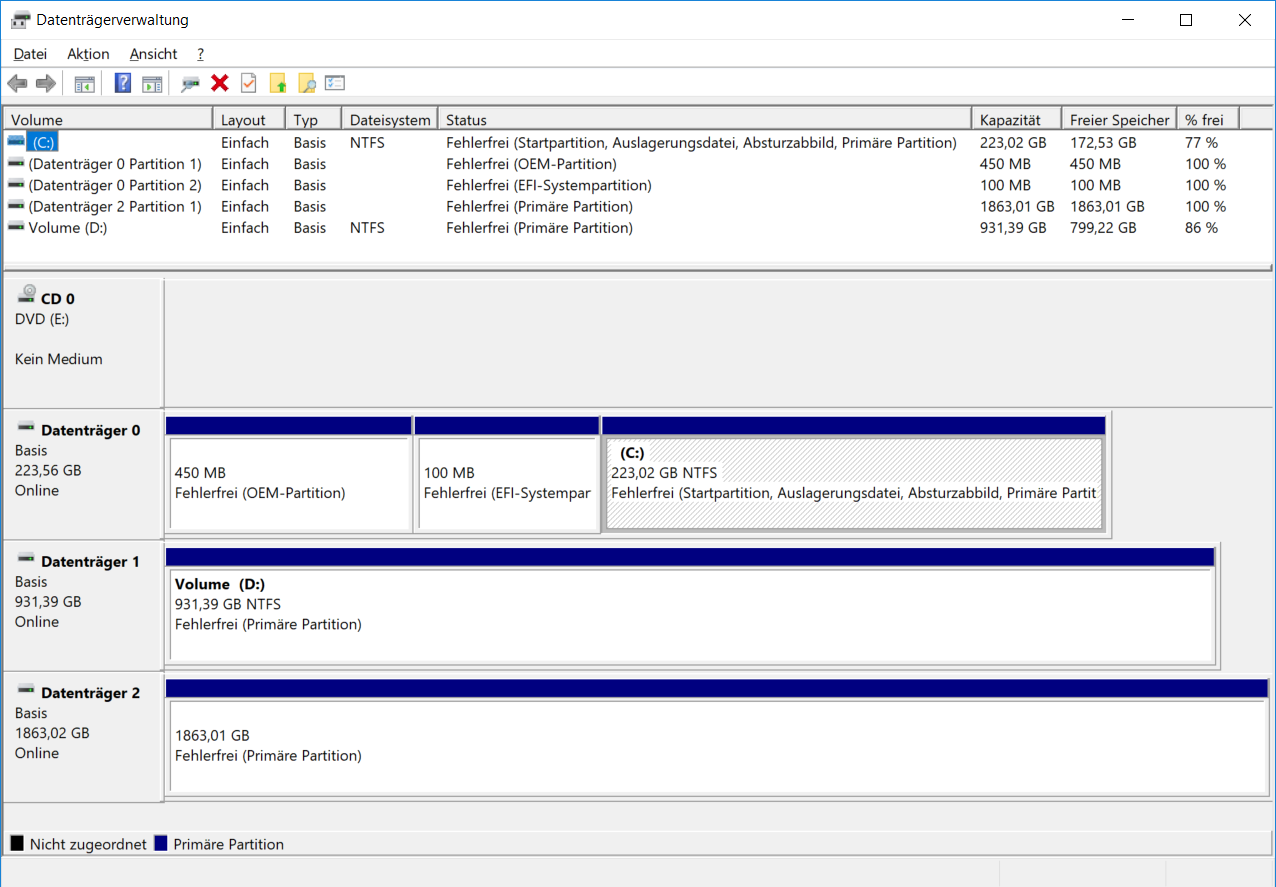This screenshot has height=887, width=1276.
Task: Click the 1863,01 GB capacity cell
Action: (1017, 206)
